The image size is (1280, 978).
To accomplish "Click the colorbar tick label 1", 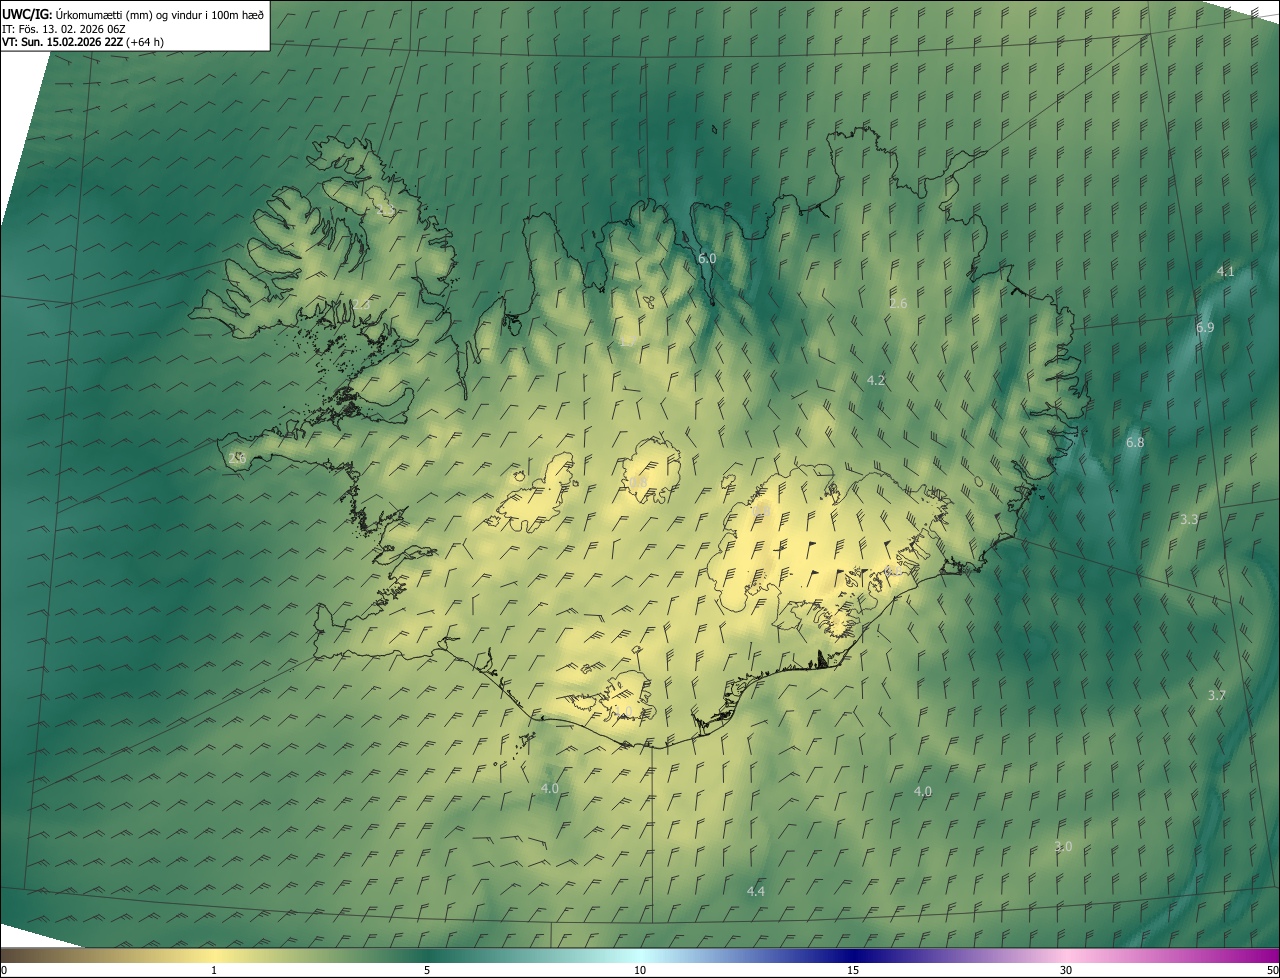I will click(214, 970).
